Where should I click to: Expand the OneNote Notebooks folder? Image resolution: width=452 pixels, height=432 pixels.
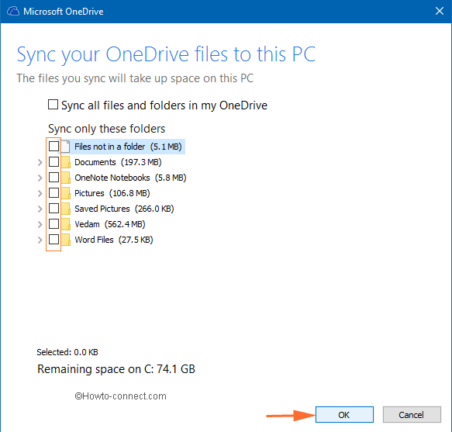pyautogui.click(x=40, y=178)
